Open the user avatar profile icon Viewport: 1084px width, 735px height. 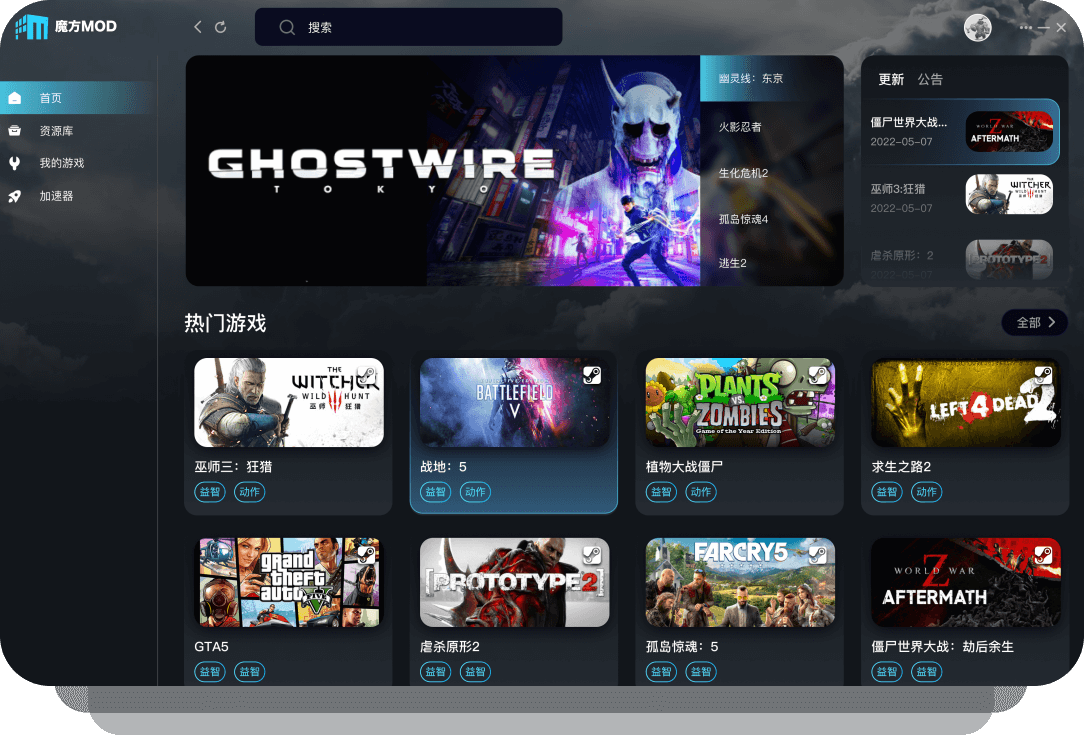[978, 28]
